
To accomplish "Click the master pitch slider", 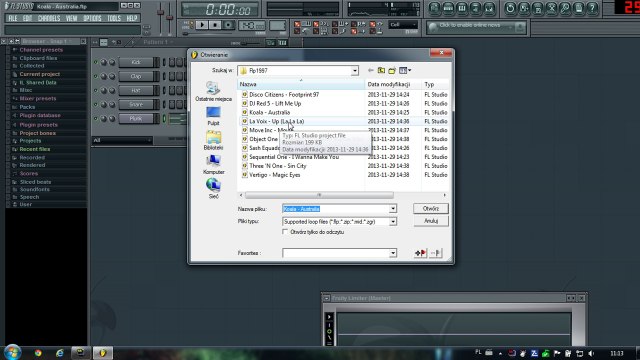I will click(x=169, y=17).
